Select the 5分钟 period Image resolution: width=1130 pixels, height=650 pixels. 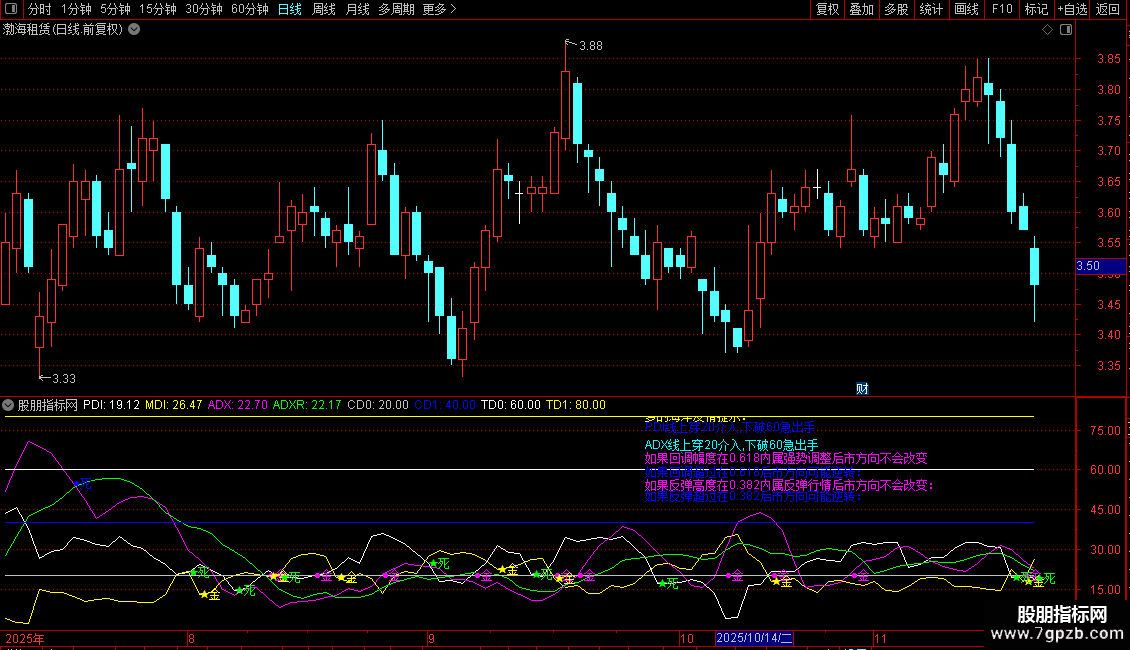(x=115, y=10)
